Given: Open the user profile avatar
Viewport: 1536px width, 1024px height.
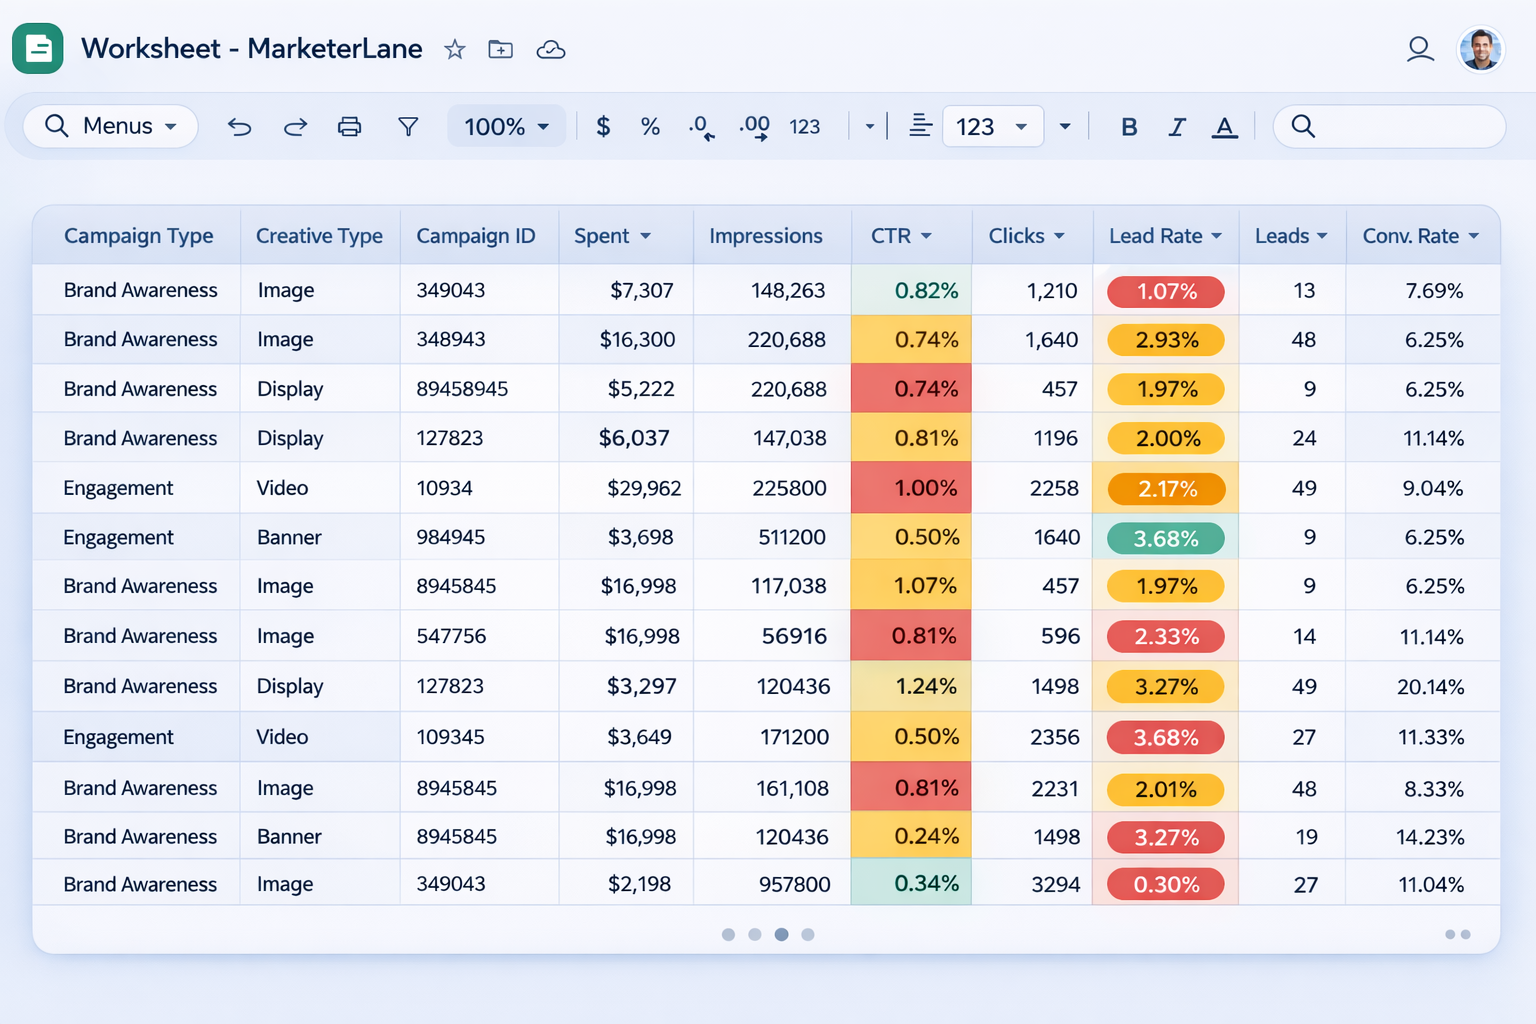Looking at the screenshot, I should [1480, 49].
